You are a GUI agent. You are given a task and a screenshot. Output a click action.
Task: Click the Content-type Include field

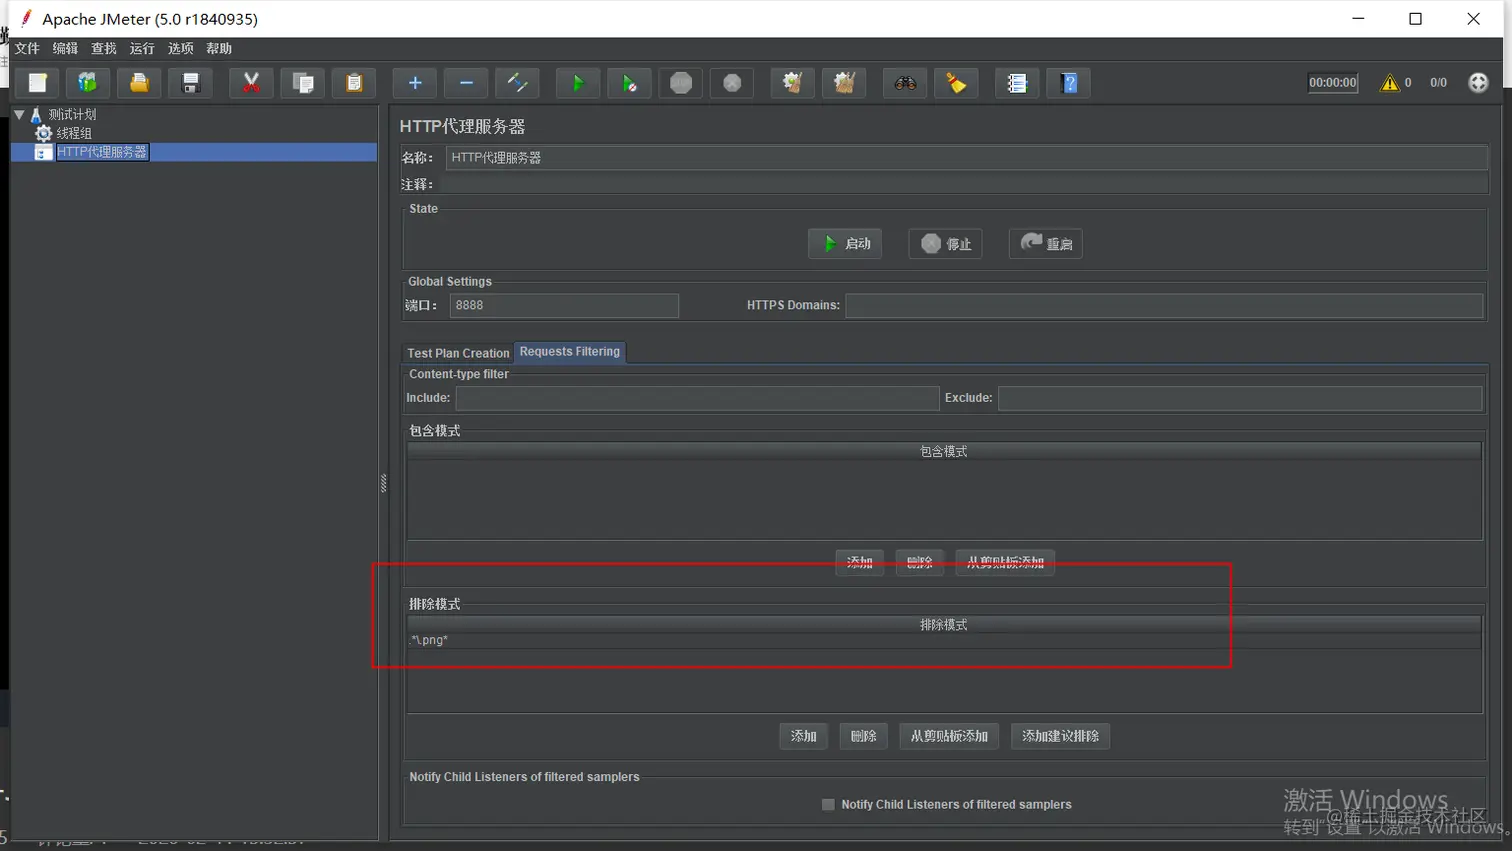(697, 398)
